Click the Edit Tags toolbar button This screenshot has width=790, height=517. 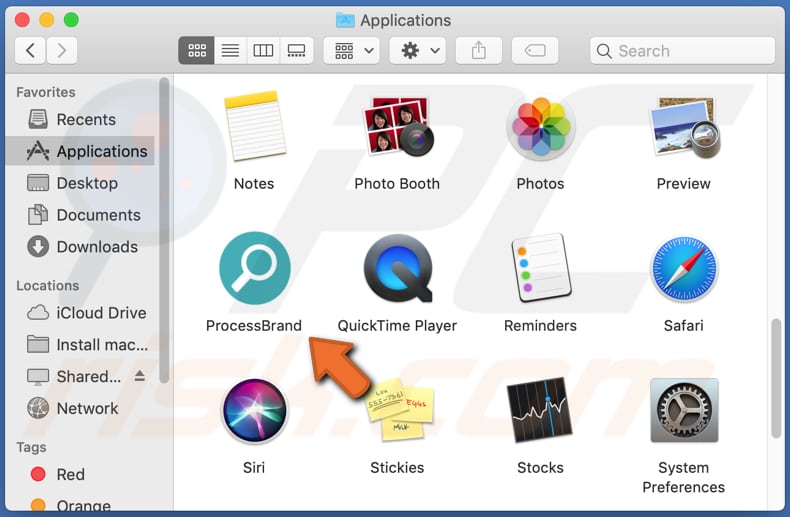pos(535,50)
